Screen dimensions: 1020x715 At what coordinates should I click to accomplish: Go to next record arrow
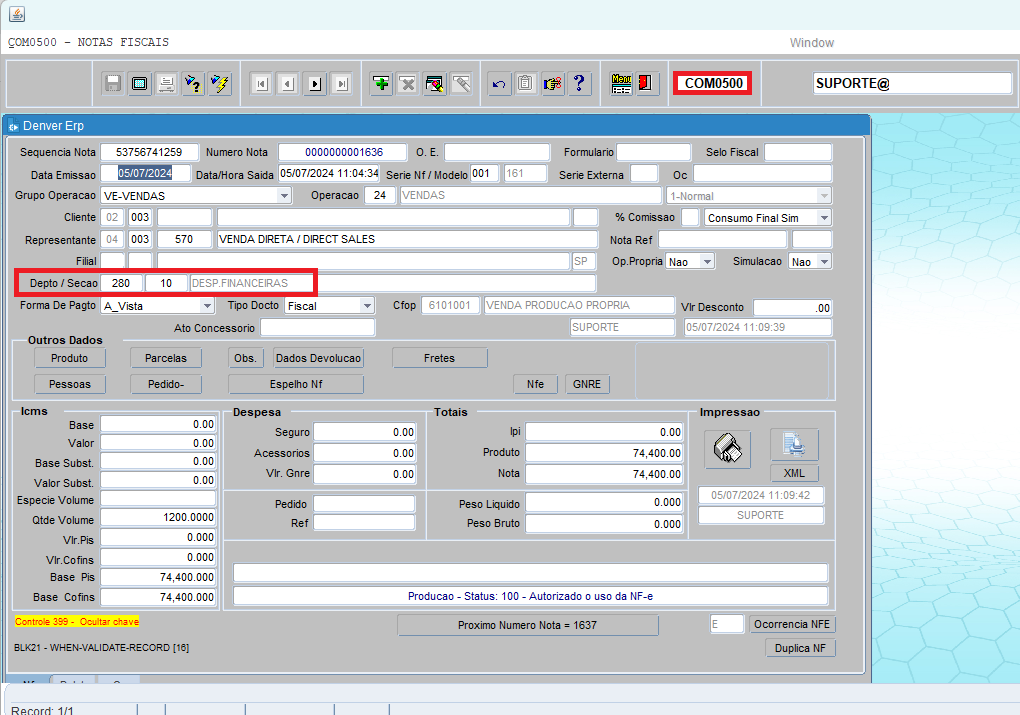pos(315,84)
